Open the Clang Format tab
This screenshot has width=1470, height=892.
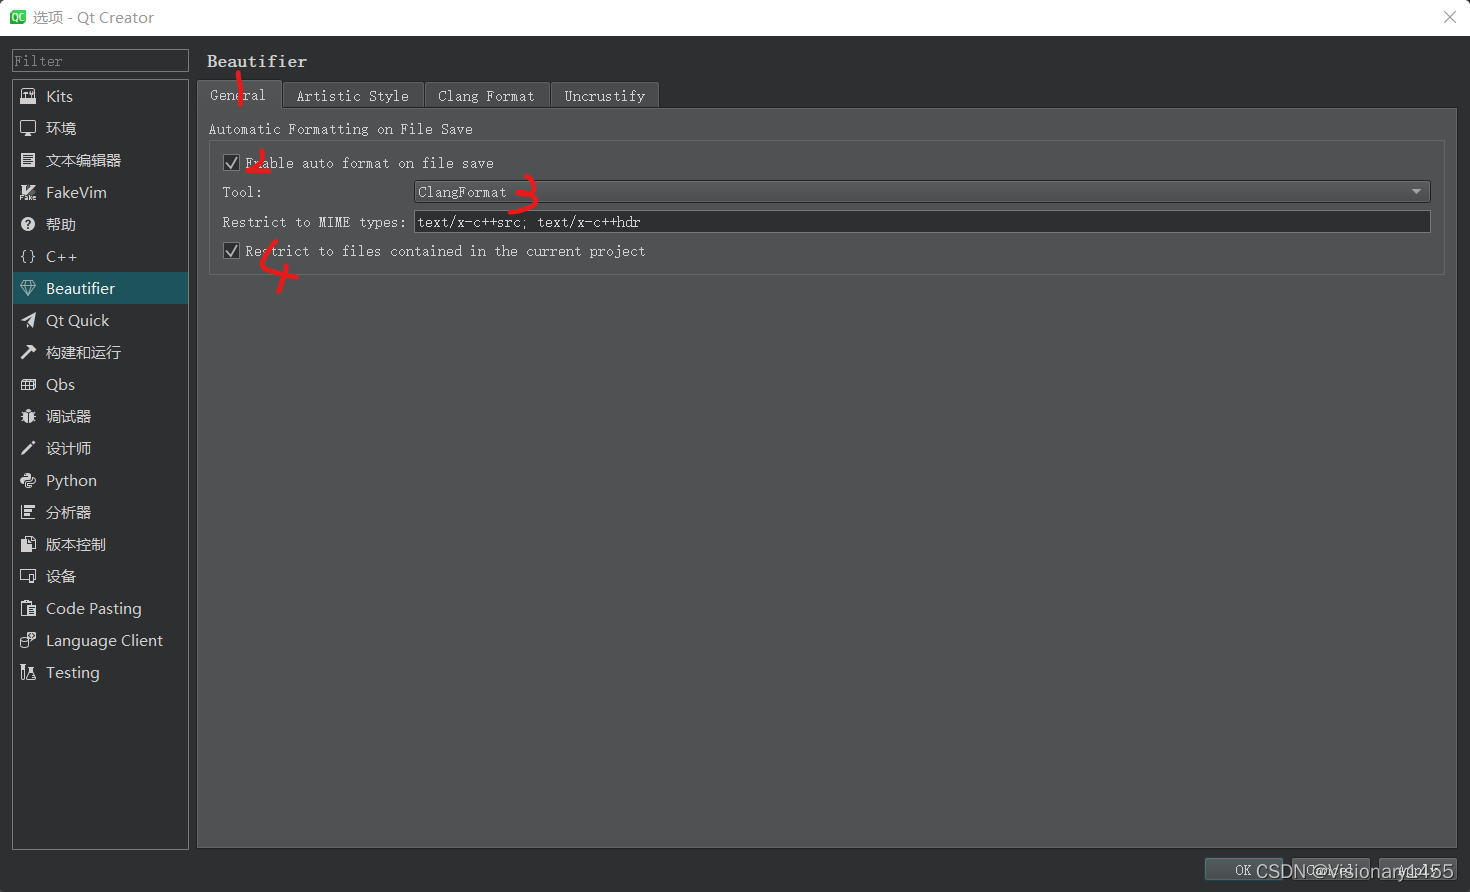[x=486, y=96]
